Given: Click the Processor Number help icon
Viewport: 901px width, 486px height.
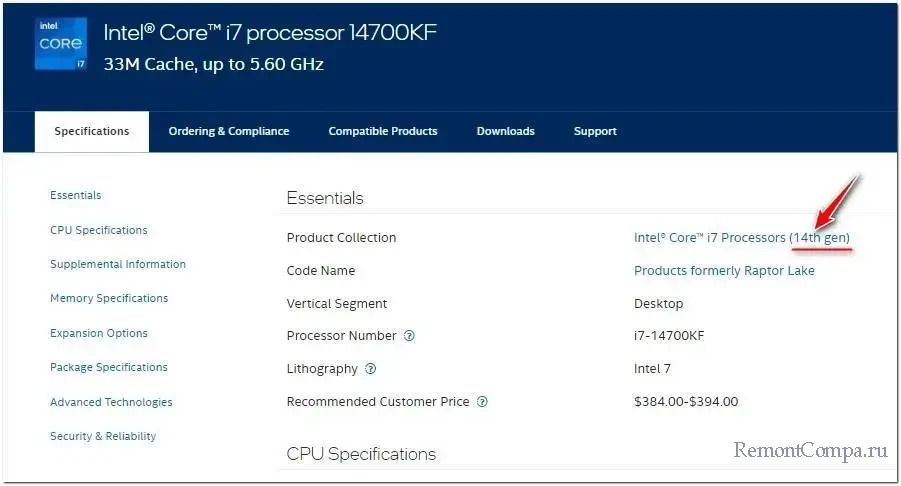Looking at the screenshot, I should coord(409,336).
